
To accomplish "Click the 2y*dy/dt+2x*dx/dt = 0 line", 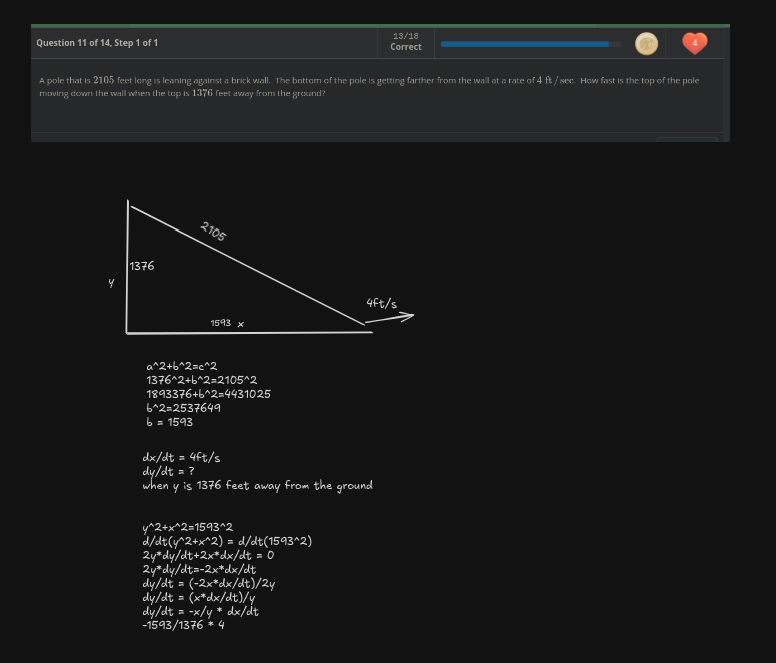I will [208, 555].
